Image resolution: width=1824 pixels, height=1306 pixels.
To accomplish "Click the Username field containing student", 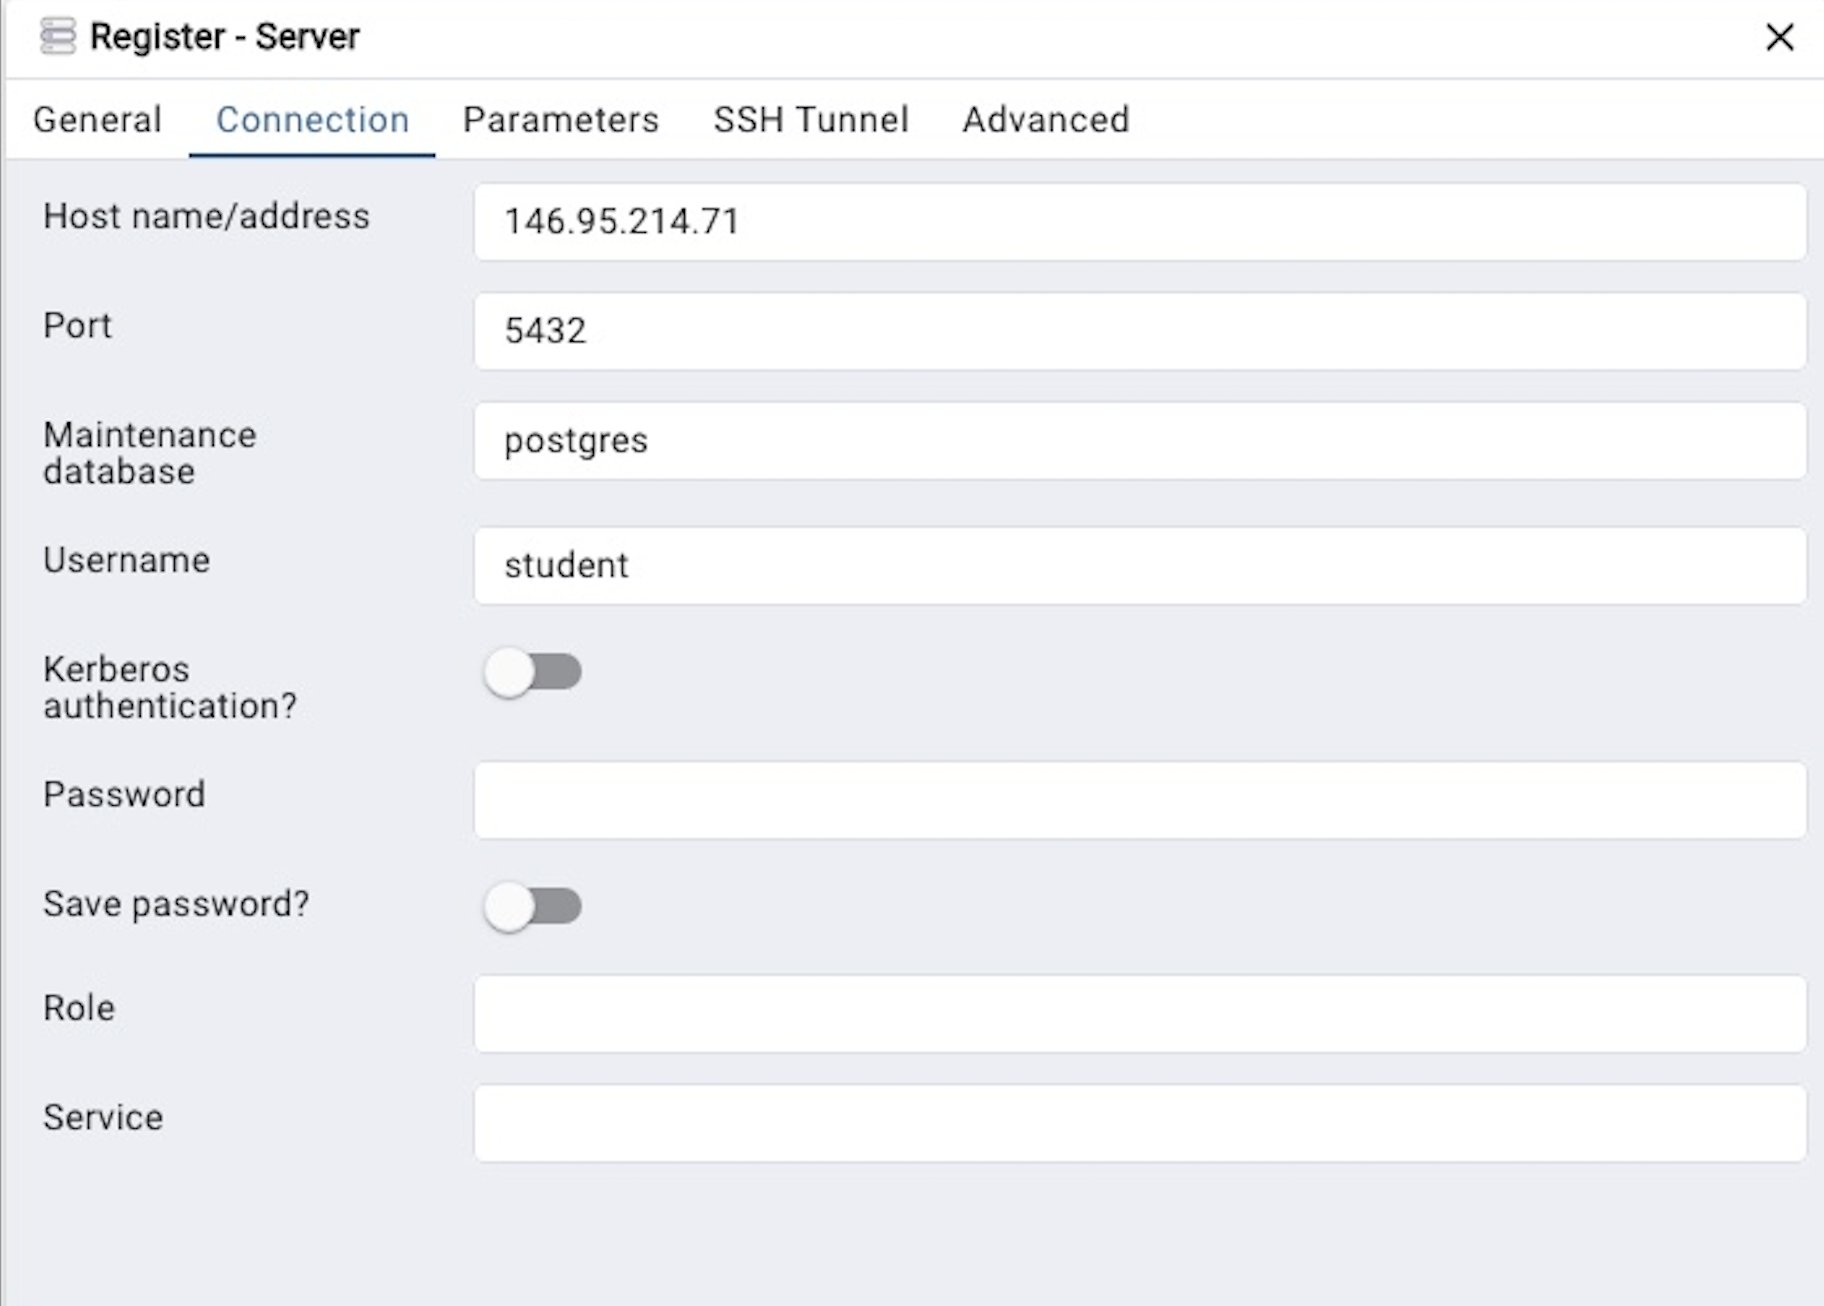I will [1140, 566].
